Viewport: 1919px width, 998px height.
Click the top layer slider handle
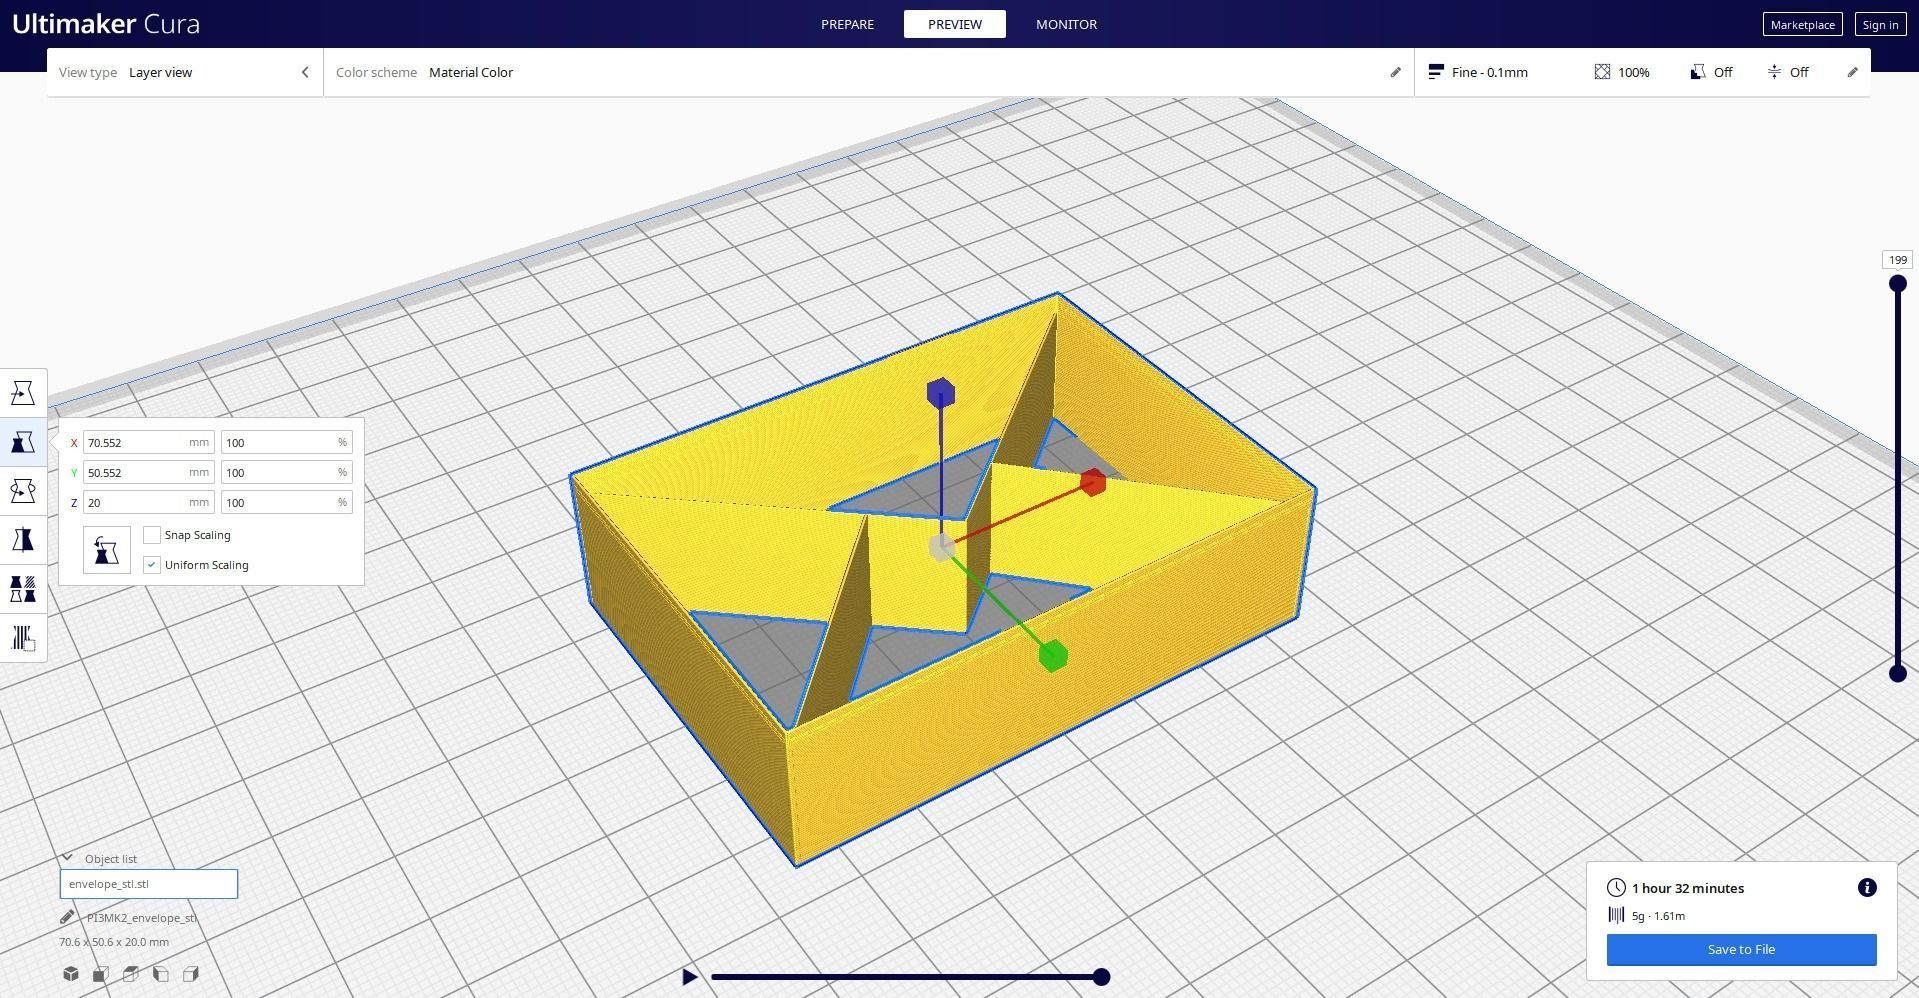tap(1897, 284)
